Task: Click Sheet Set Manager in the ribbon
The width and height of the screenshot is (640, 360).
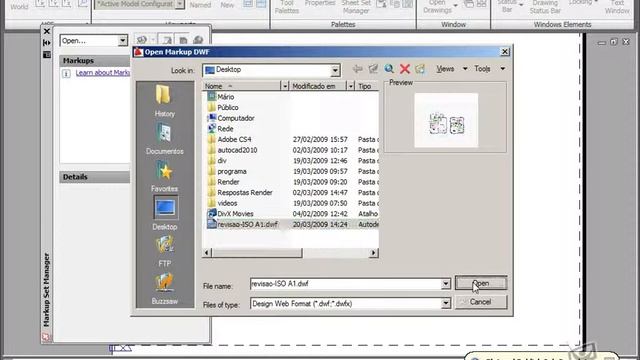Action: tap(356, 7)
